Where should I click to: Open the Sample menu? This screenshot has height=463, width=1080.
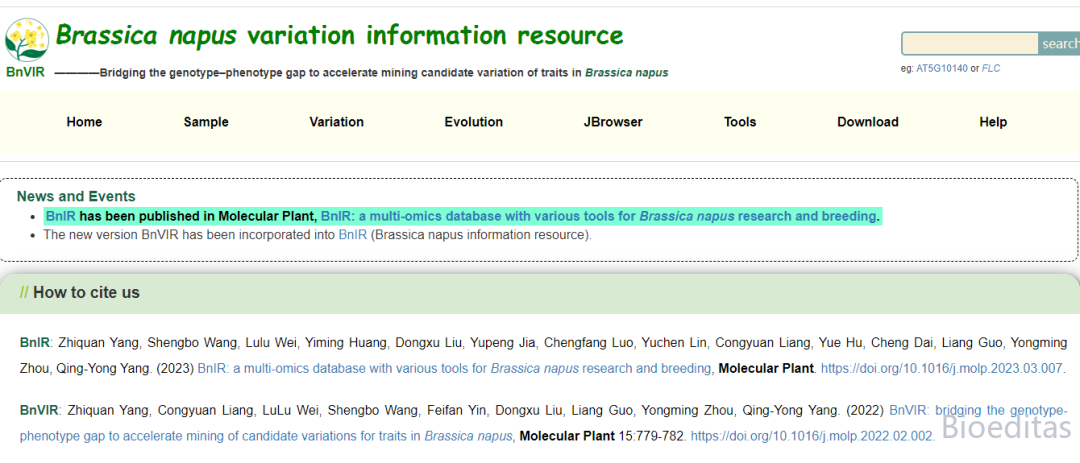[206, 122]
